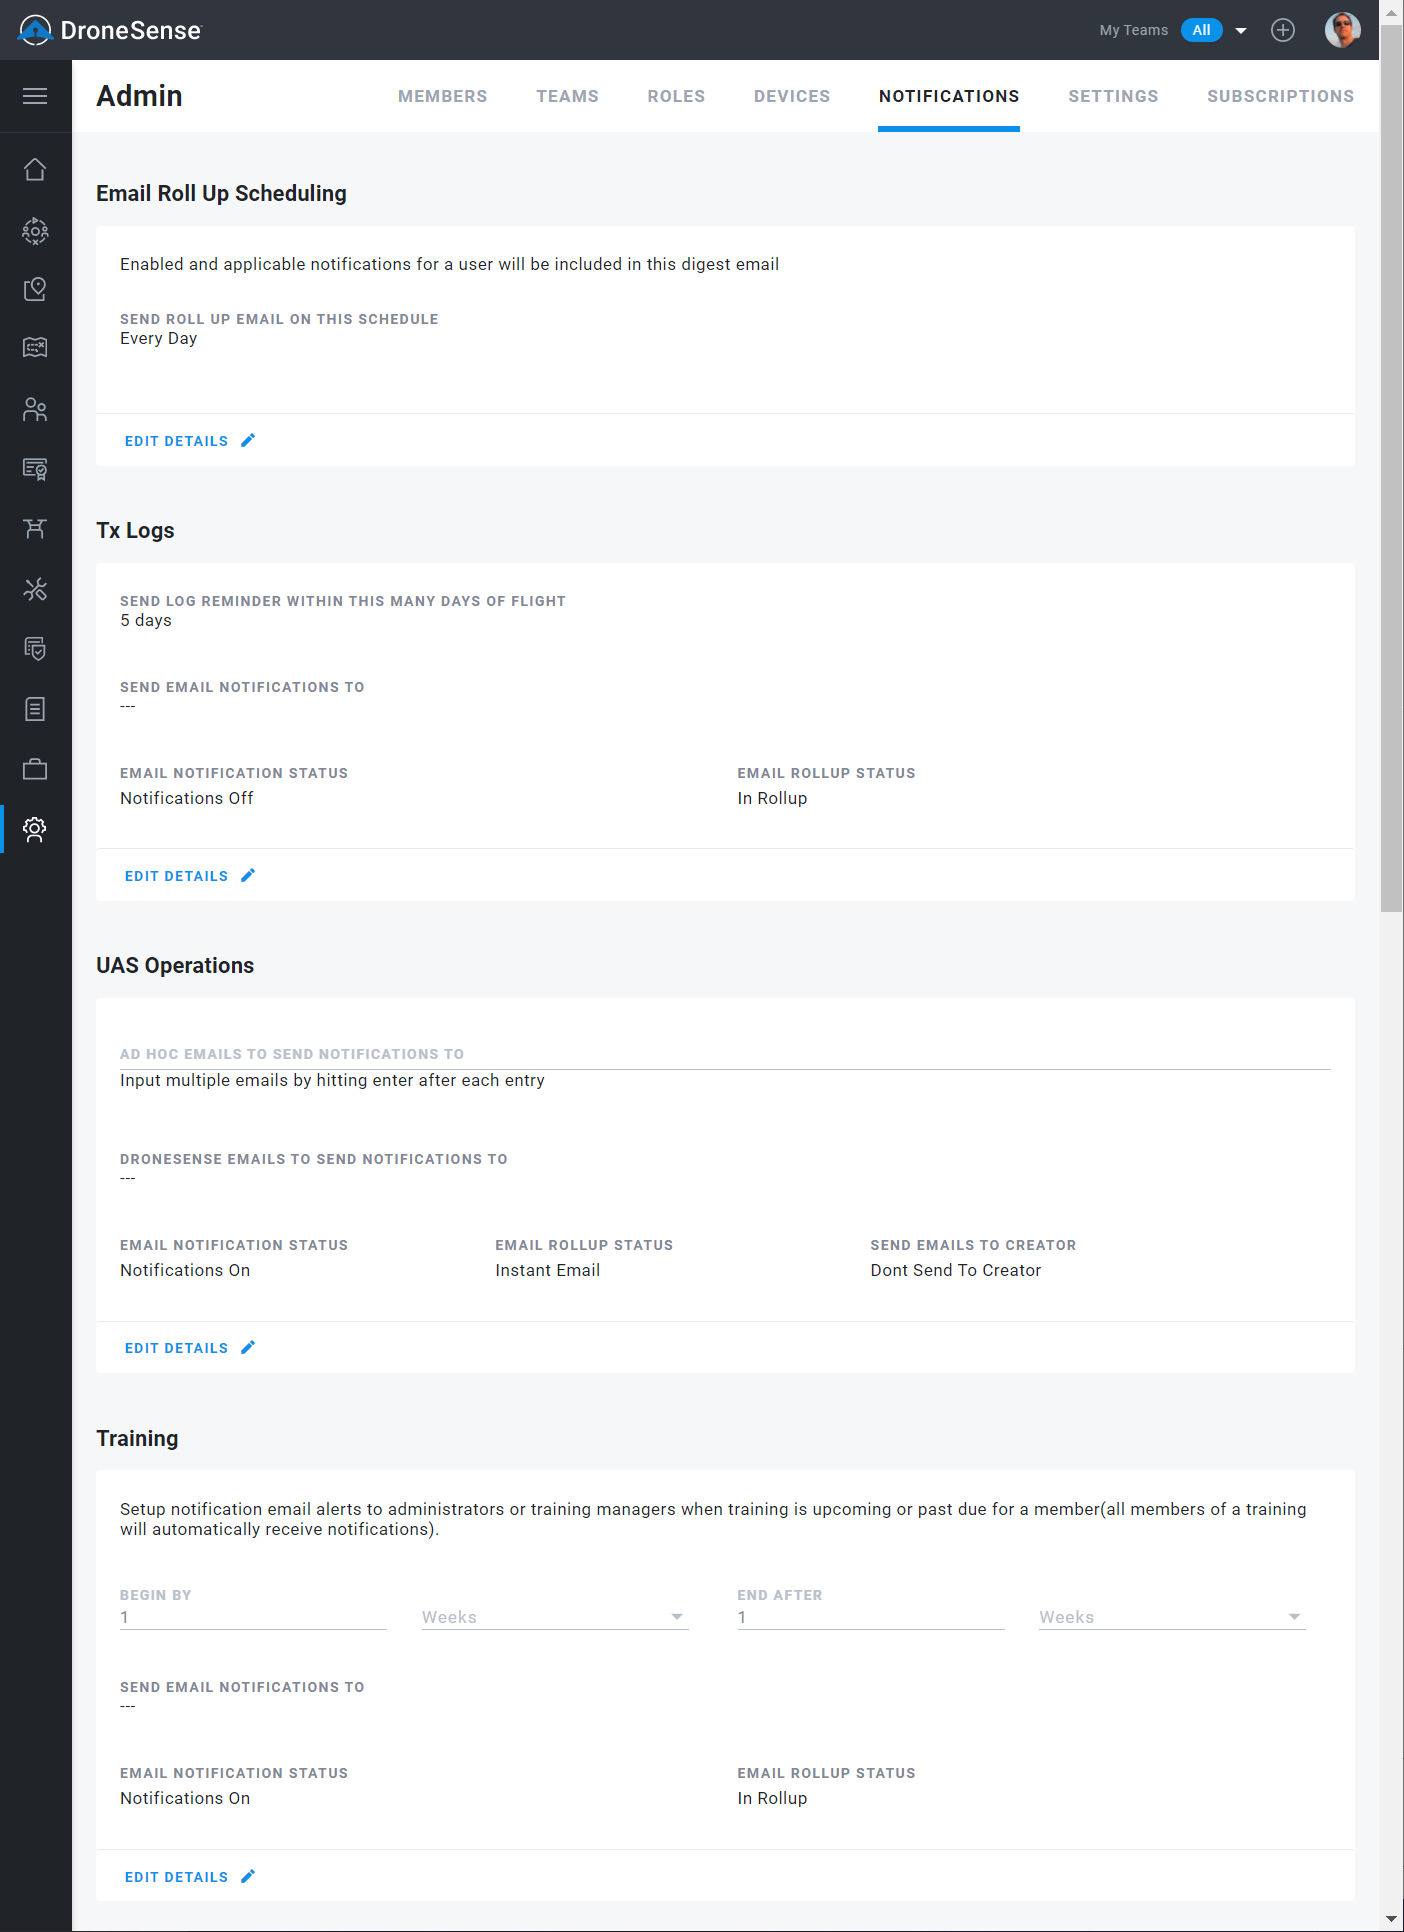Open the members people icon in the sidebar
Image resolution: width=1404 pixels, height=1932 pixels.
click(35, 409)
